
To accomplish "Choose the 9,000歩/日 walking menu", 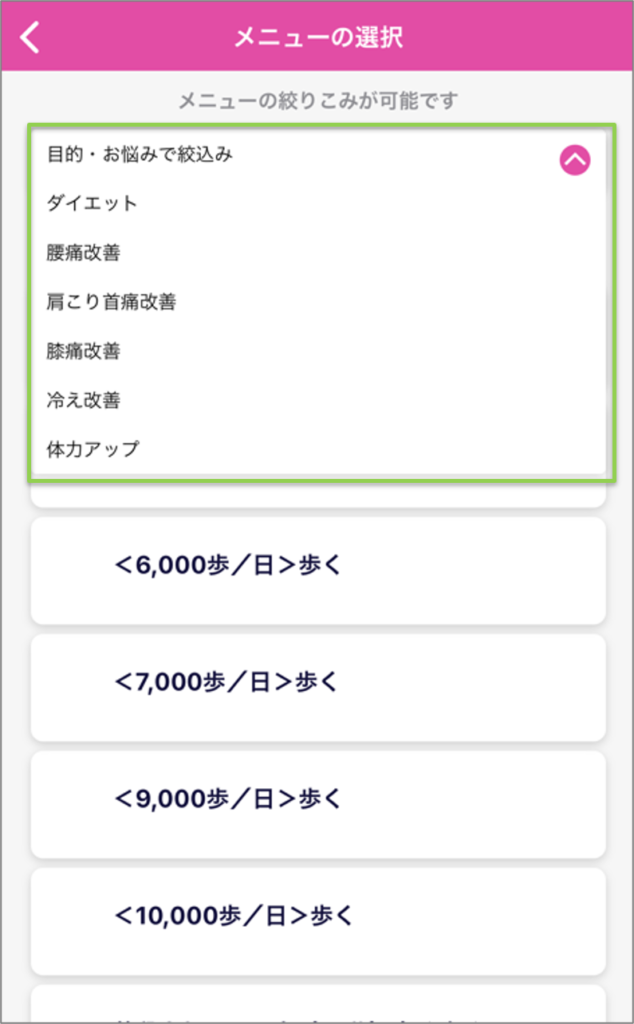I will (318, 804).
